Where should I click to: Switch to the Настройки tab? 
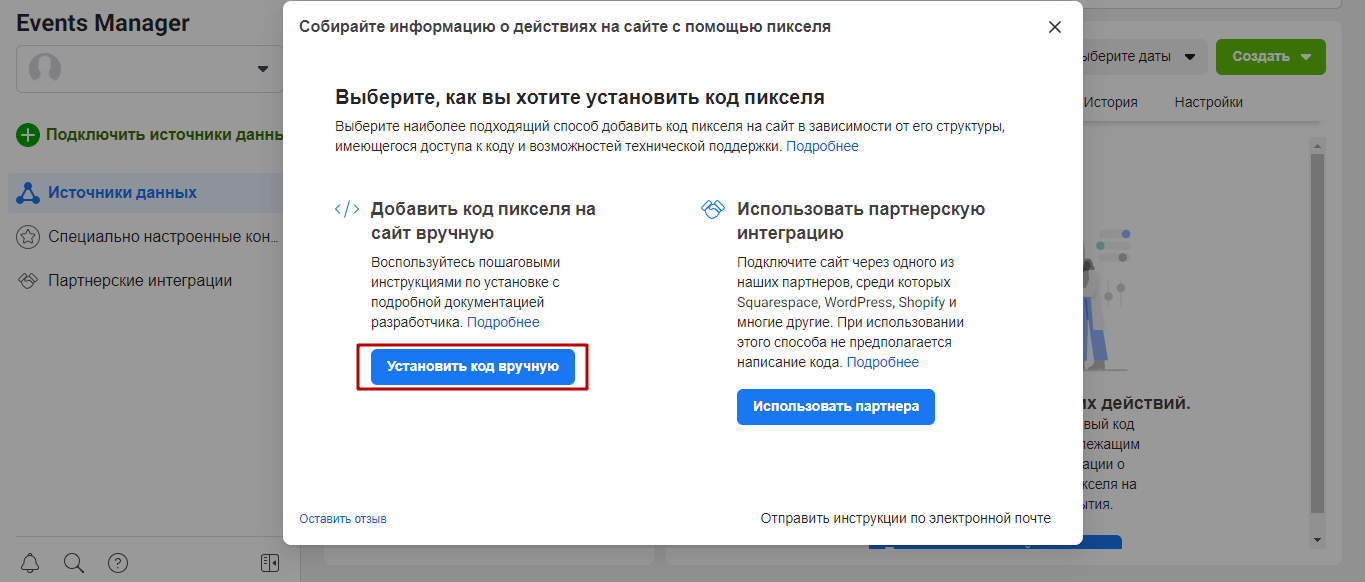pos(1208,102)
